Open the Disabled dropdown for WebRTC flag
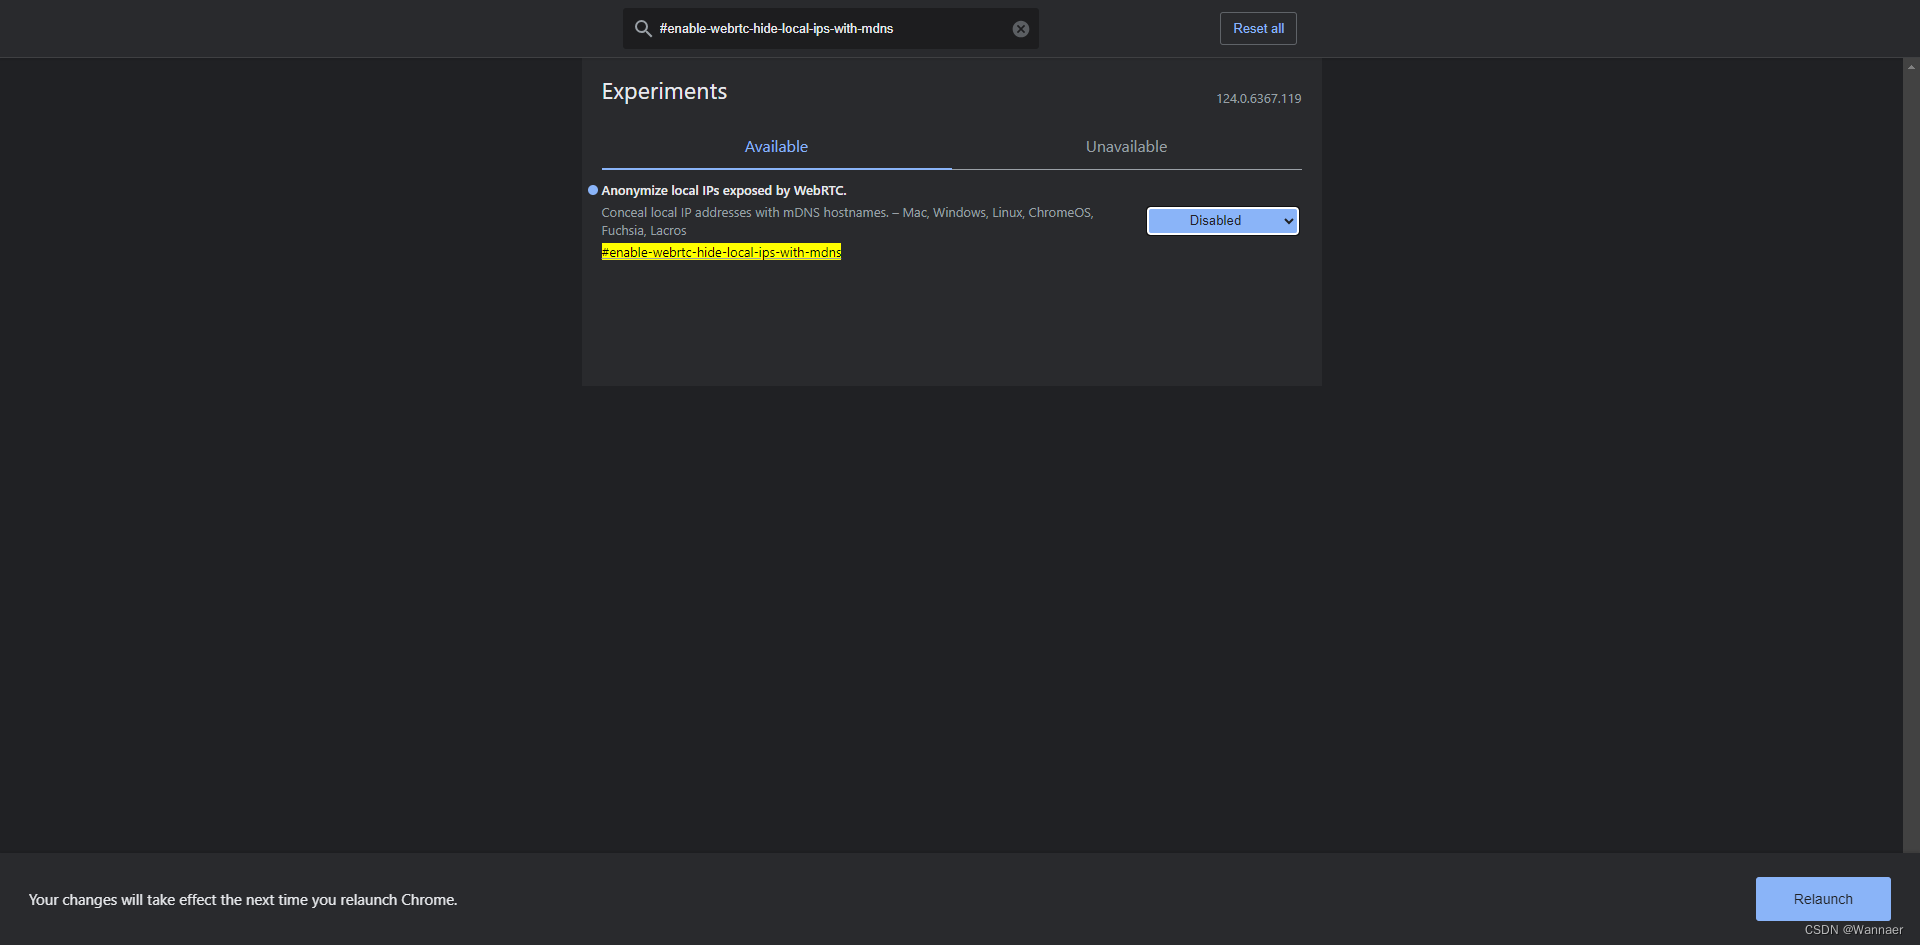The image size is (1920, 945). click(1222, 221)
